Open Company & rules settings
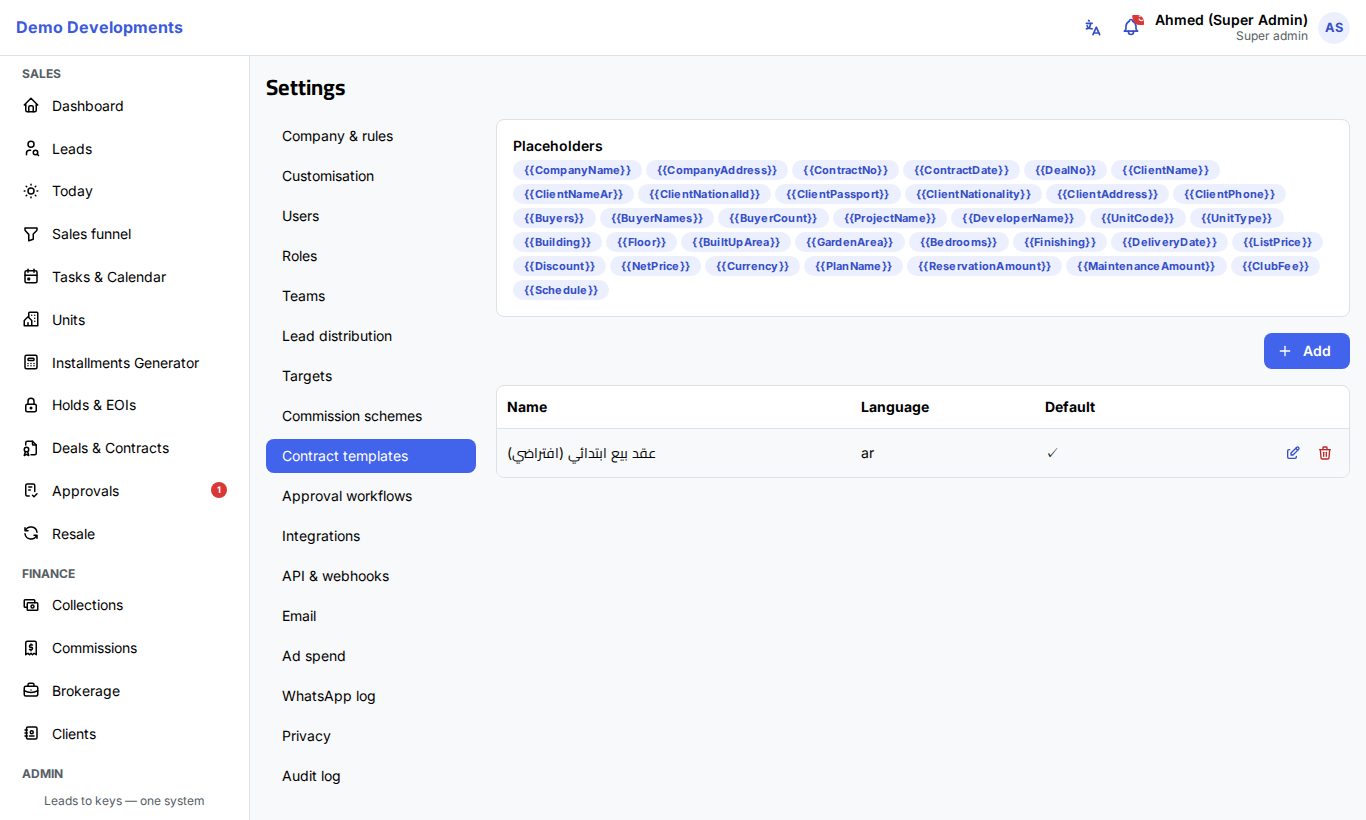This screenshot has width=1366, height=820. tap(371, 136)
